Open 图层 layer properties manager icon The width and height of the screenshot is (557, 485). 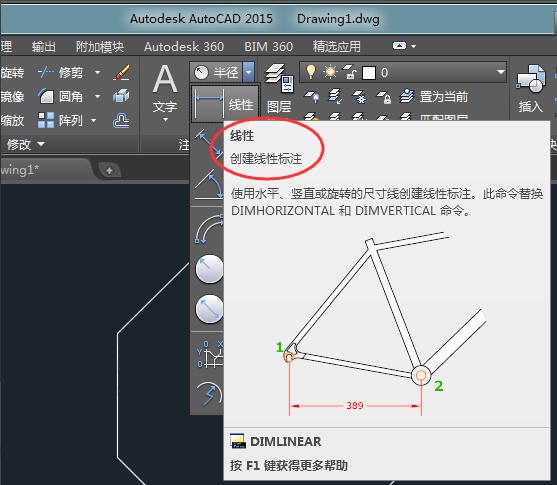pos(279,78)
